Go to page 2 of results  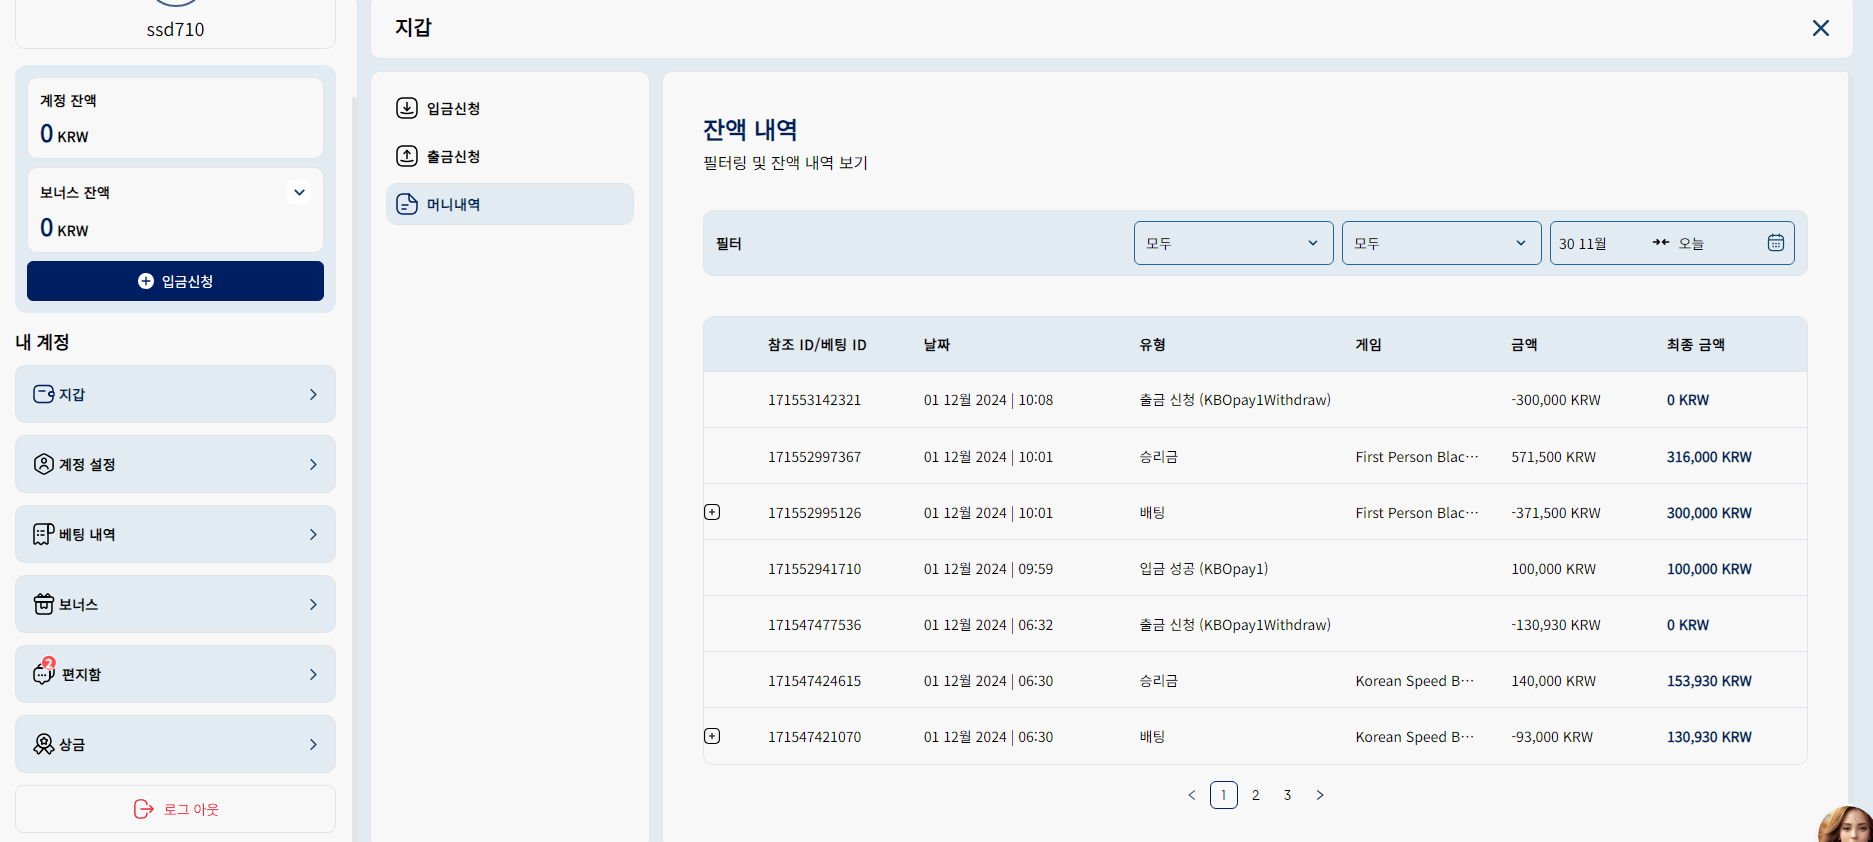pos(1256,795)
